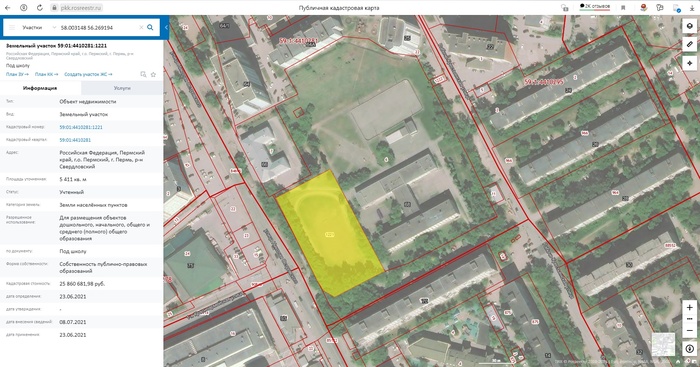Collapse the info side panel arrow
700x367 pixels.
[166, 27]
